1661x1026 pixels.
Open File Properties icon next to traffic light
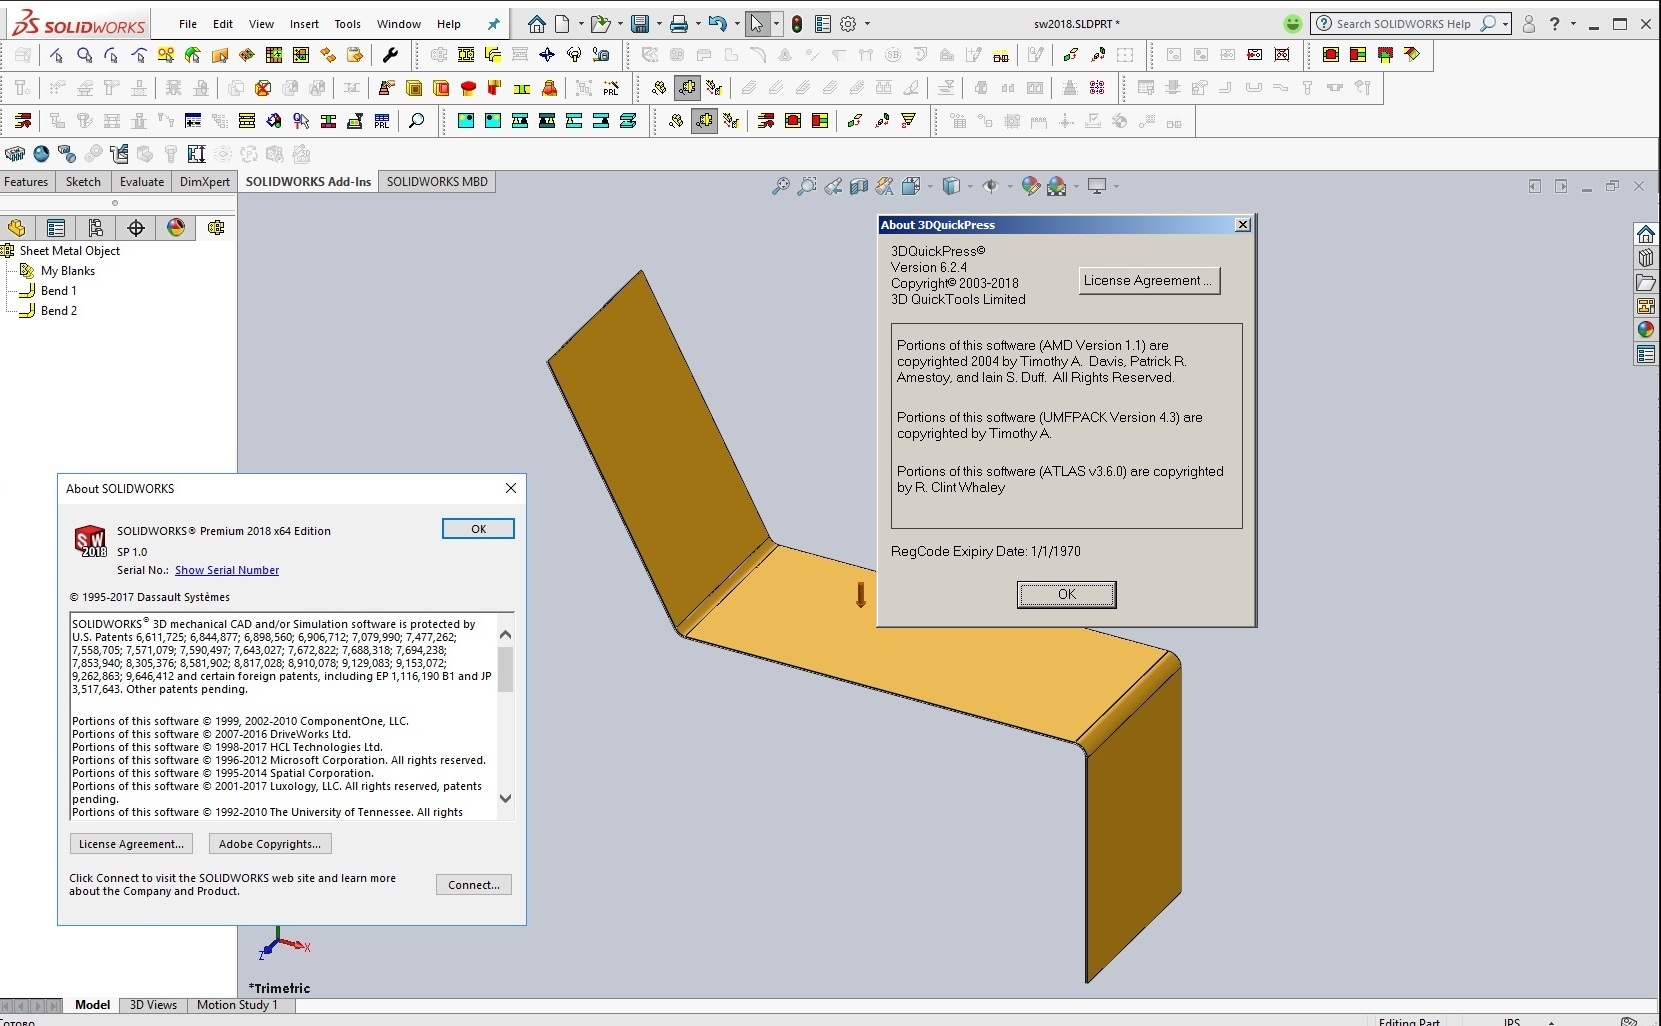[823, 24]
